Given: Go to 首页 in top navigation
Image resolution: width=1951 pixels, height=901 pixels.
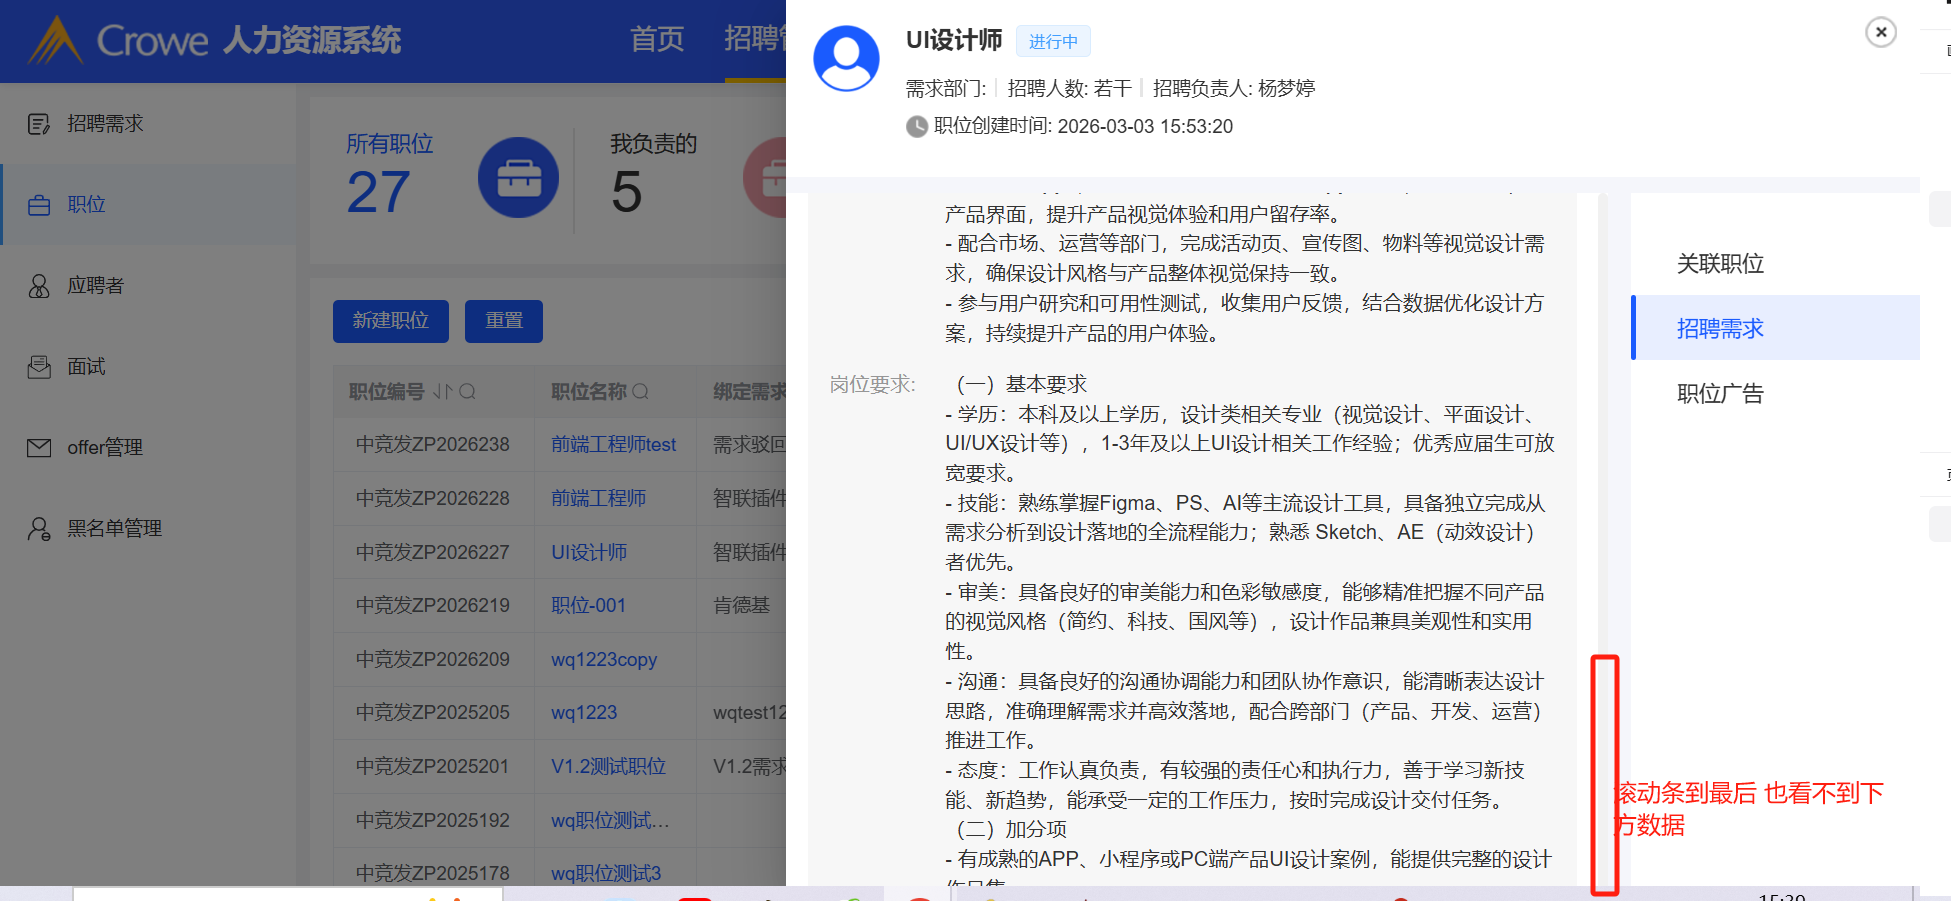Looking at the screenshot, I should [657, 40].
